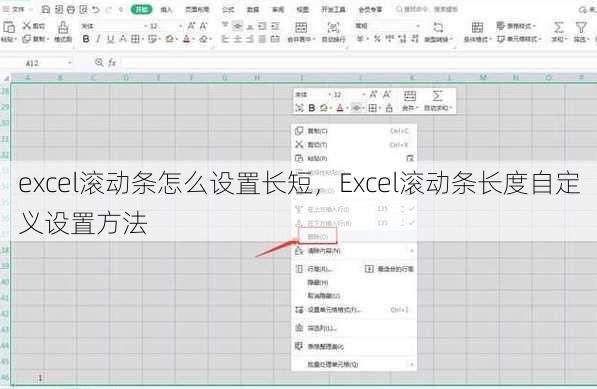The width and height of the screenshot is (597, 389).
Task: Open ribbon fill color bucket
Action: click(x=169, y=39)
